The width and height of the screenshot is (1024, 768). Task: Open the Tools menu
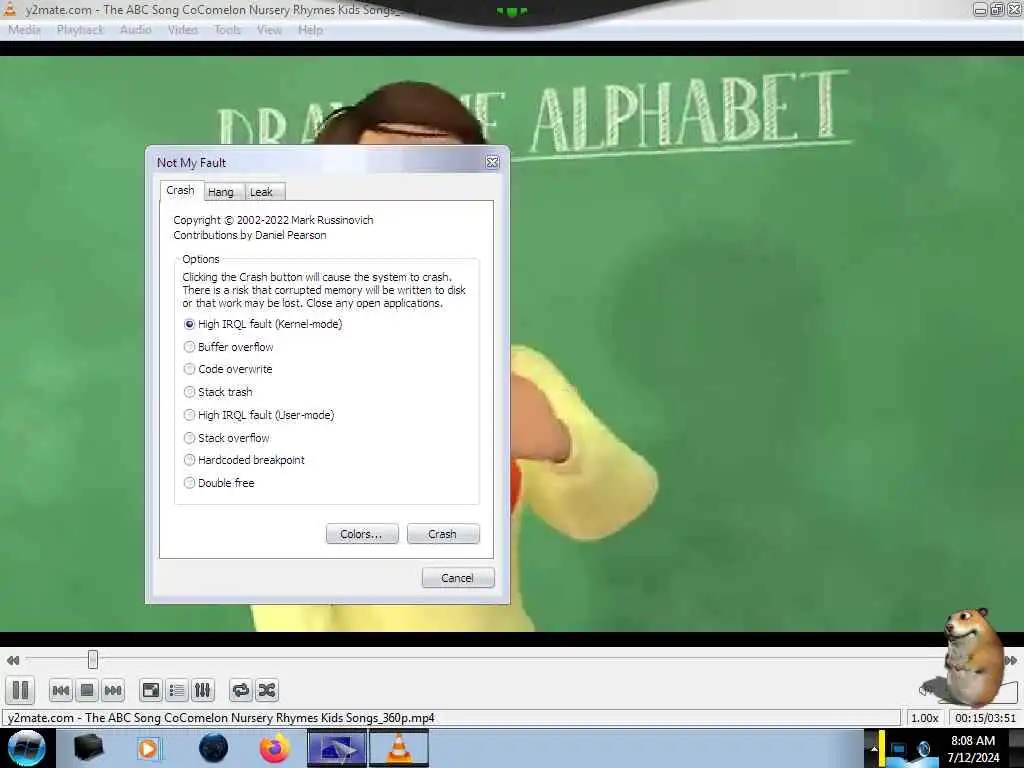pyautogui.click(x=227, y=29)
